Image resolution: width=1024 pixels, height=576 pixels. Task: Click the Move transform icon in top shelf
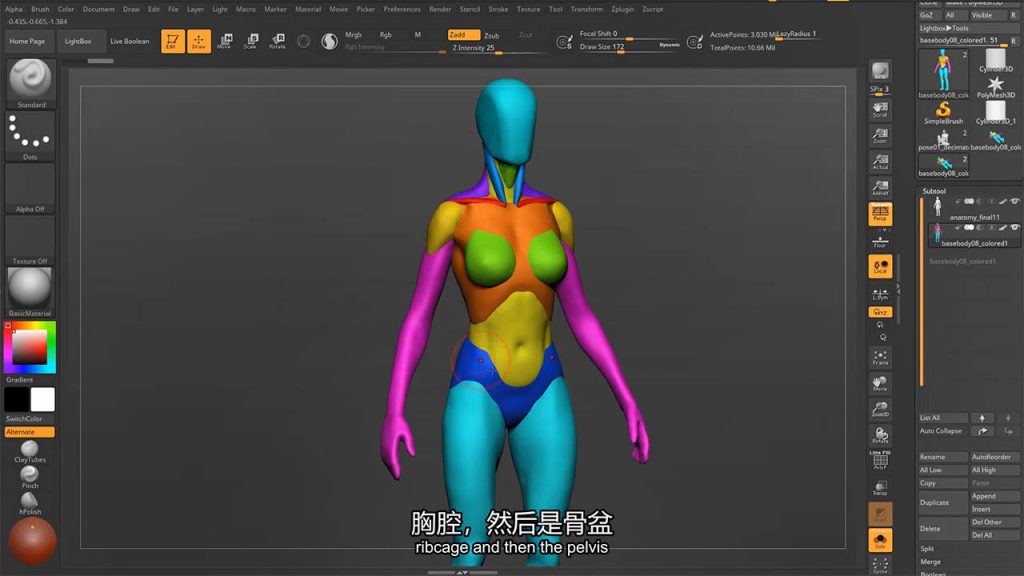[x=224, y=41]
